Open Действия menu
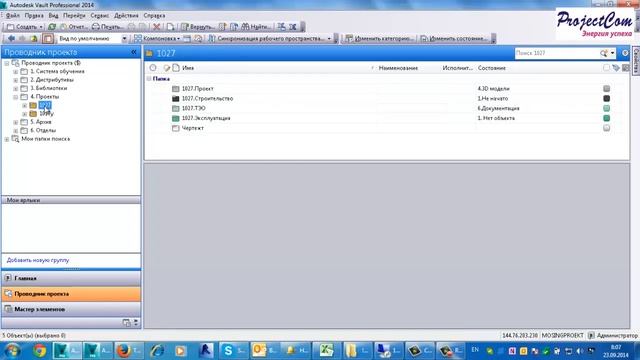Screen dimensions: 640x360 click(126, 16)
